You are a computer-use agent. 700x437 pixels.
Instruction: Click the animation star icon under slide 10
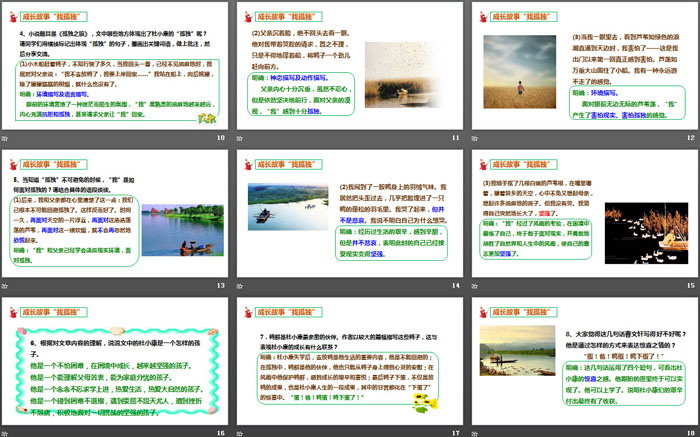pos(4,138)
